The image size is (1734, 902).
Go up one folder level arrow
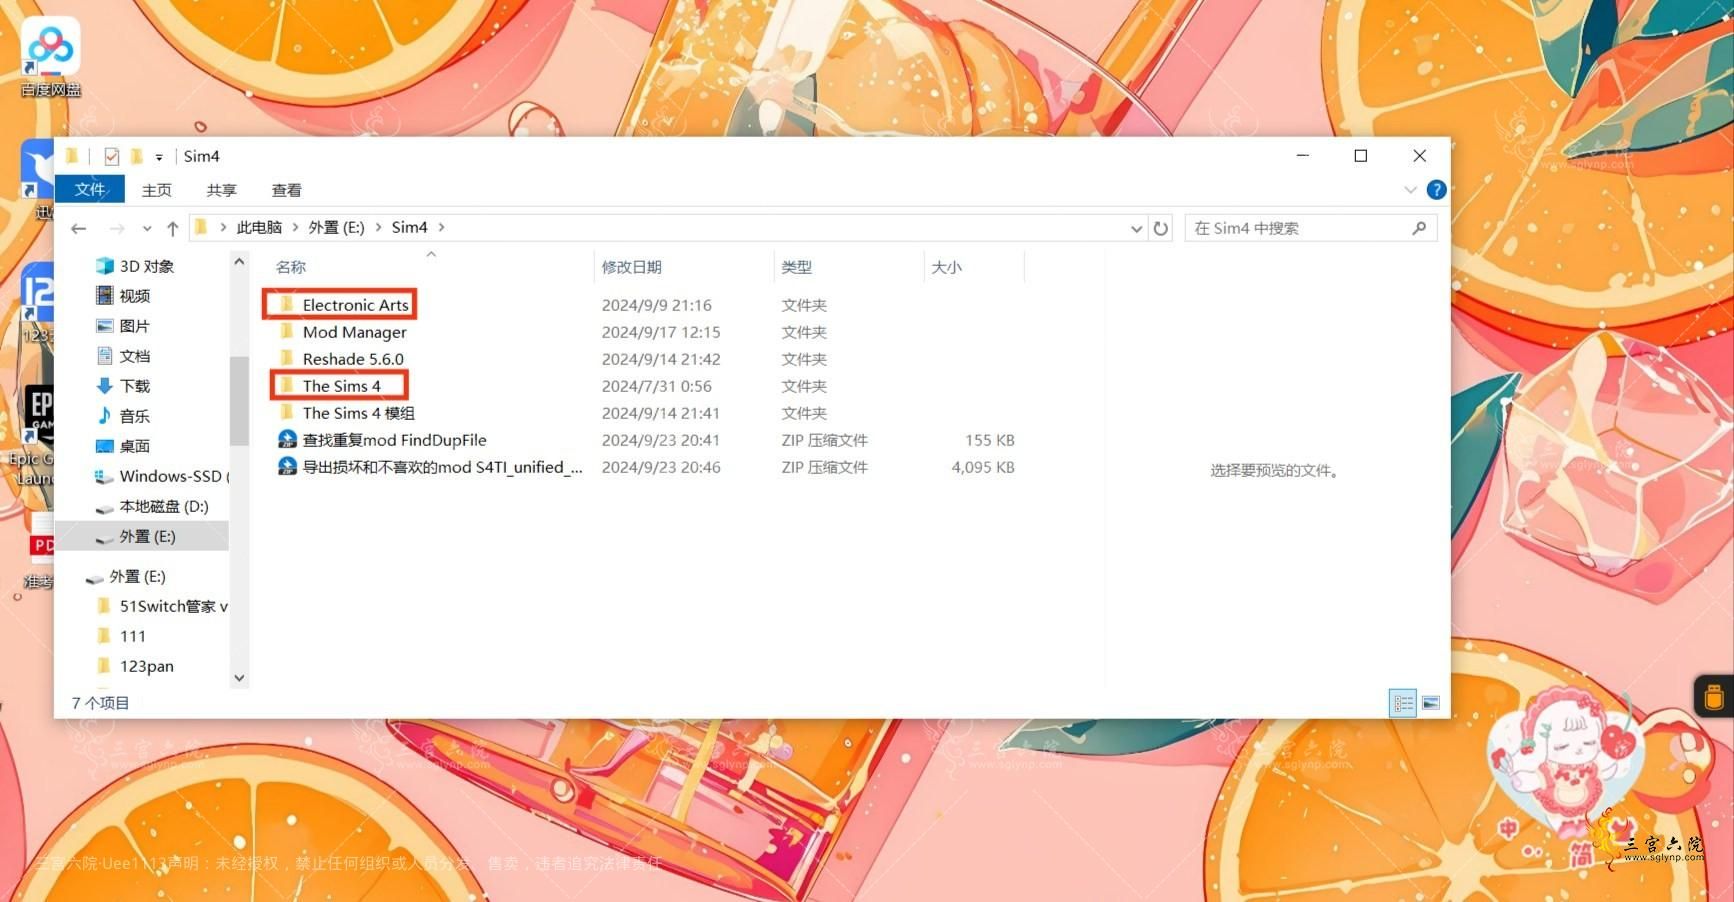[x=172, y=228]
